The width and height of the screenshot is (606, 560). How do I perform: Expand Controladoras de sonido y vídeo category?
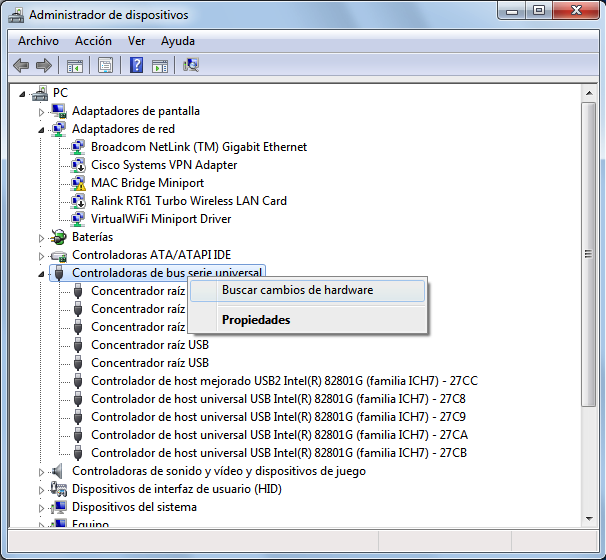click(42, 471)
